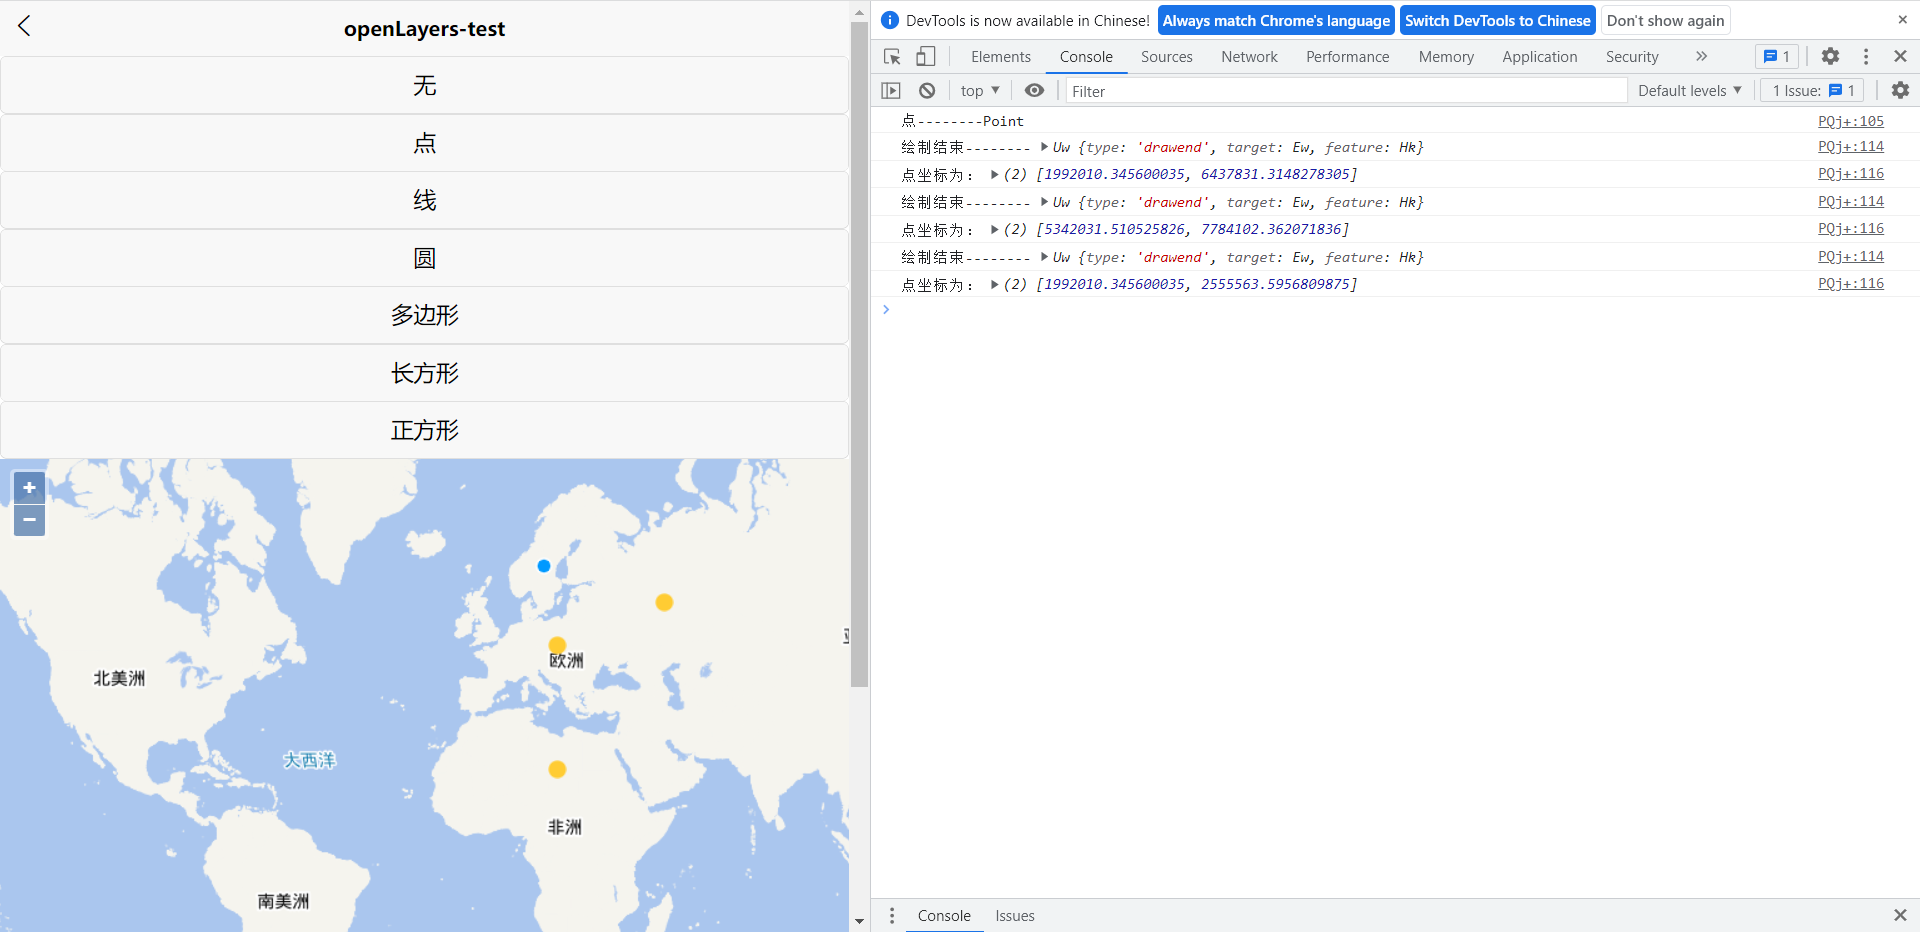
Task: Select the 多边形 draw option
Action: tap(424, 316)
